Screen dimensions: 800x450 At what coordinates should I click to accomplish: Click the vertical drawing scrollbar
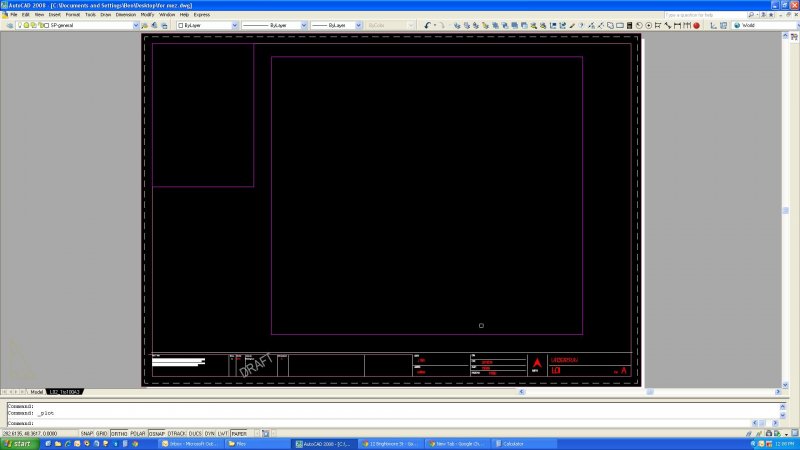point(785,210)
